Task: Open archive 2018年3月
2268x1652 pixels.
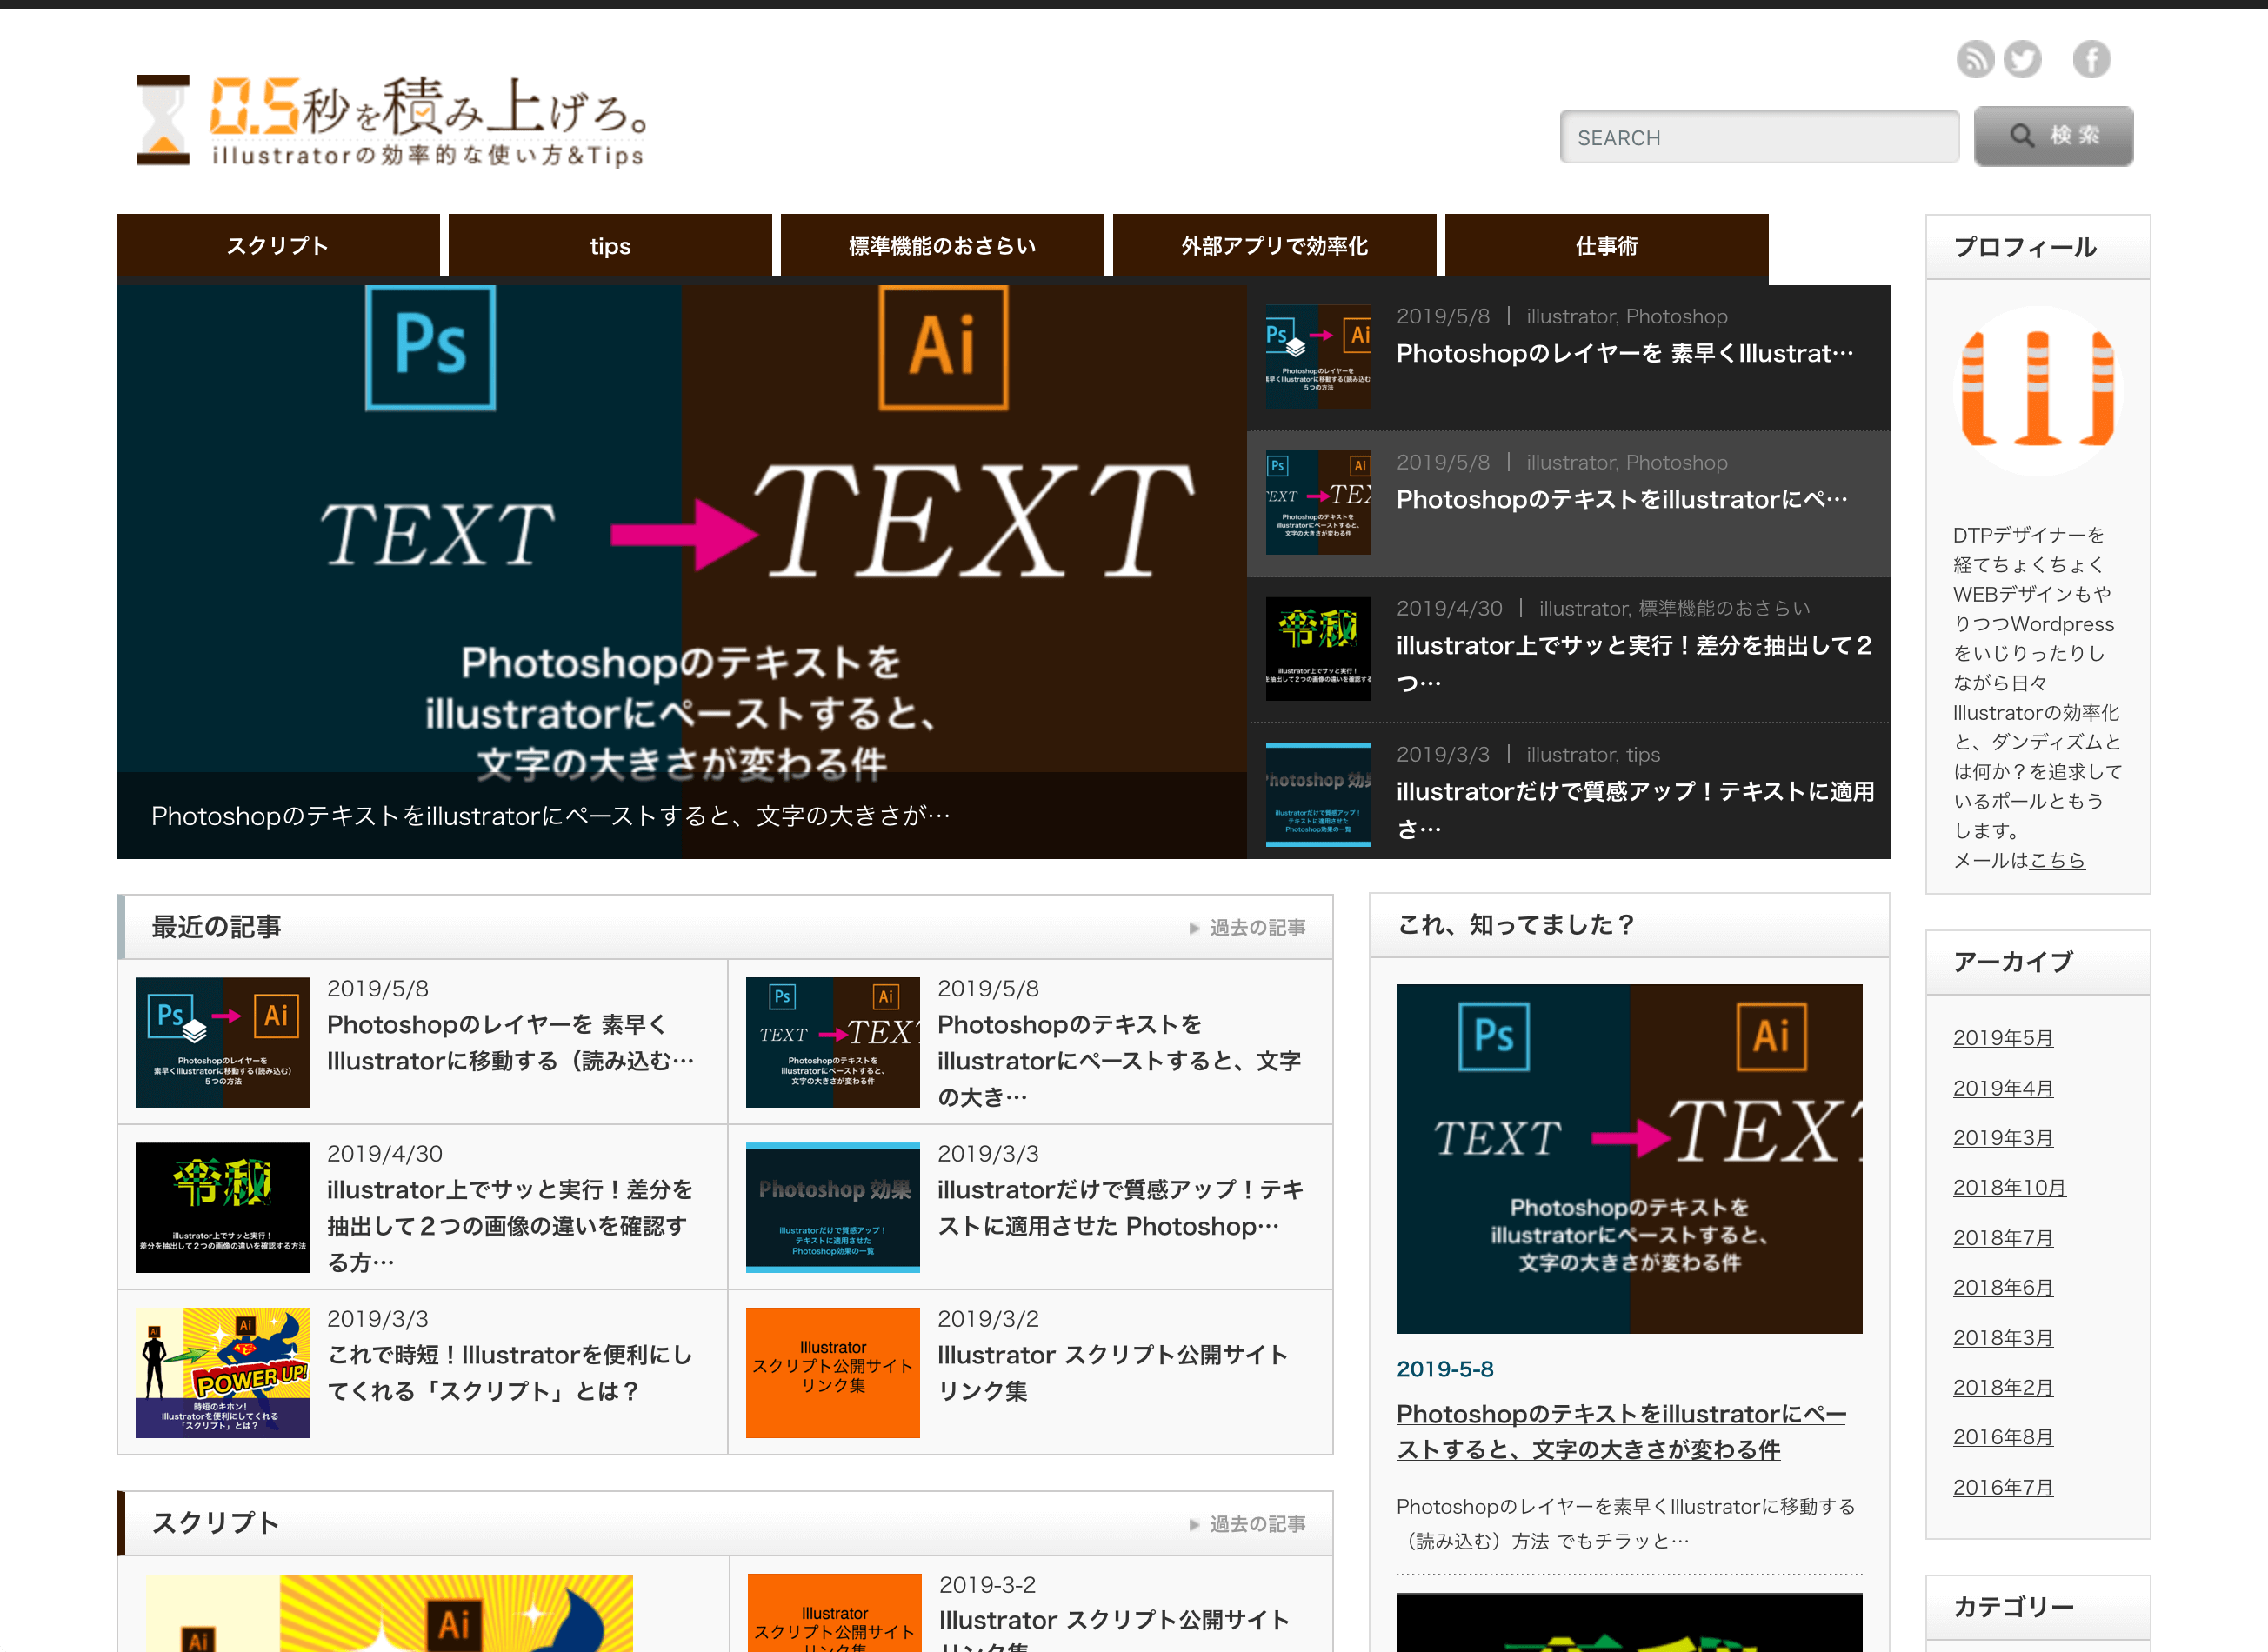Action: pos(2003,1338)
